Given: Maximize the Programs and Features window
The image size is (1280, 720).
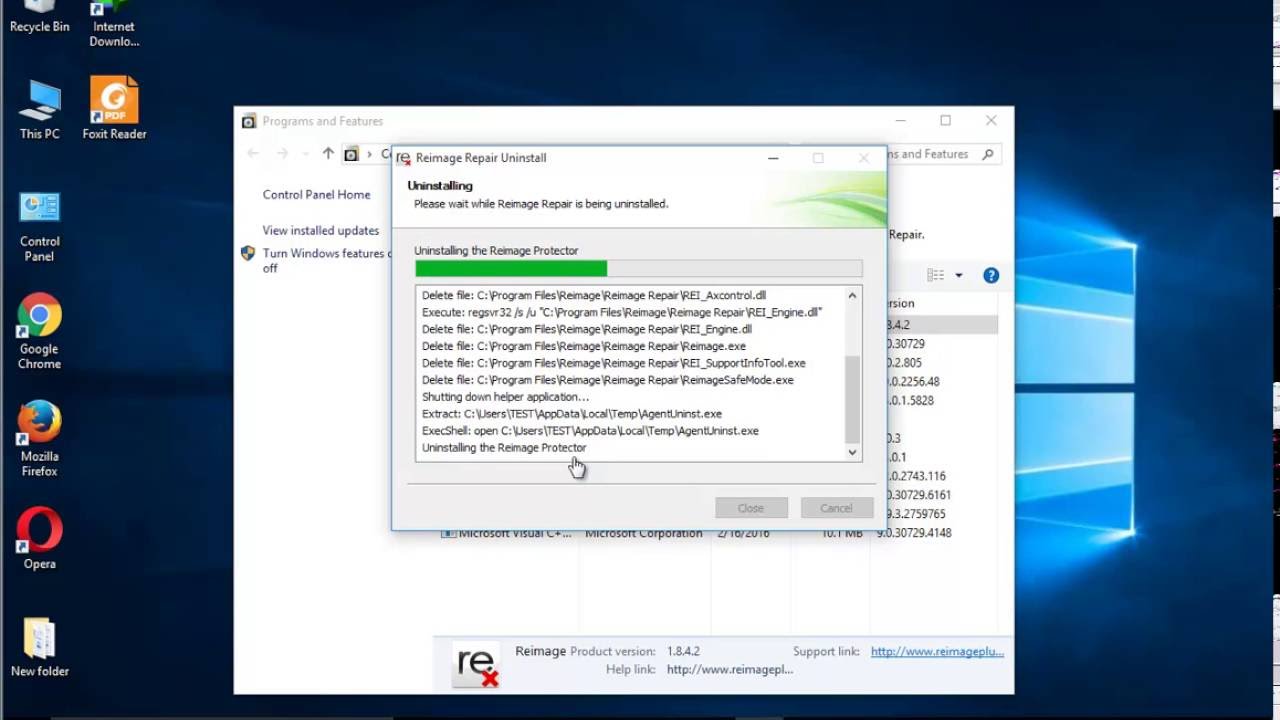Looking at the screenshot, I should click(945, 121).
